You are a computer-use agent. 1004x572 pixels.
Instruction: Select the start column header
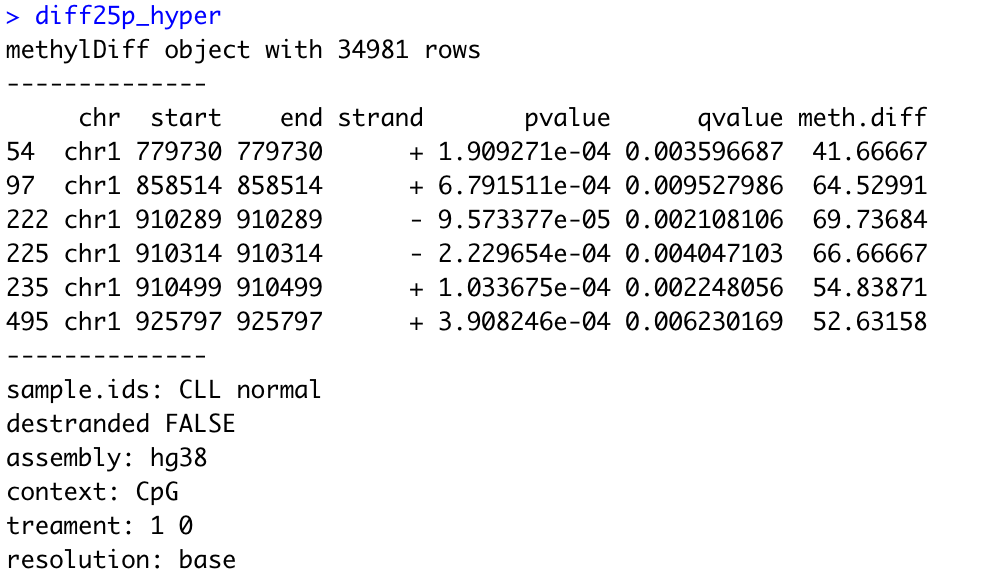[x=186, y=118]
